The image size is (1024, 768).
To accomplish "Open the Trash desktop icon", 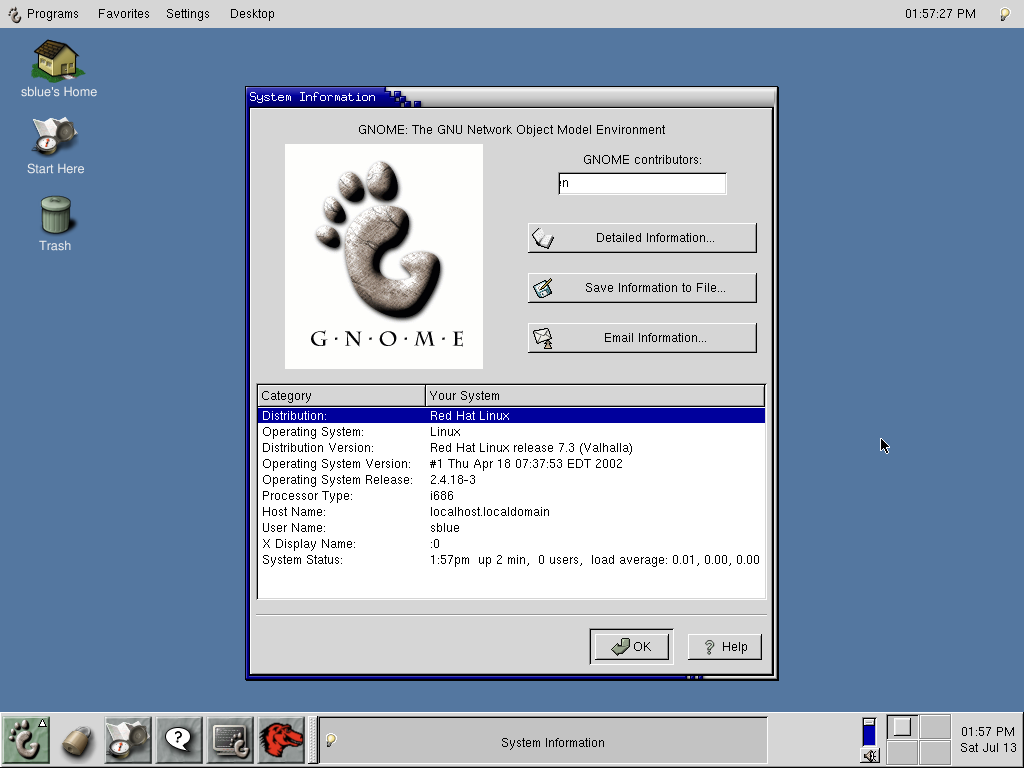I will point(55,215).
